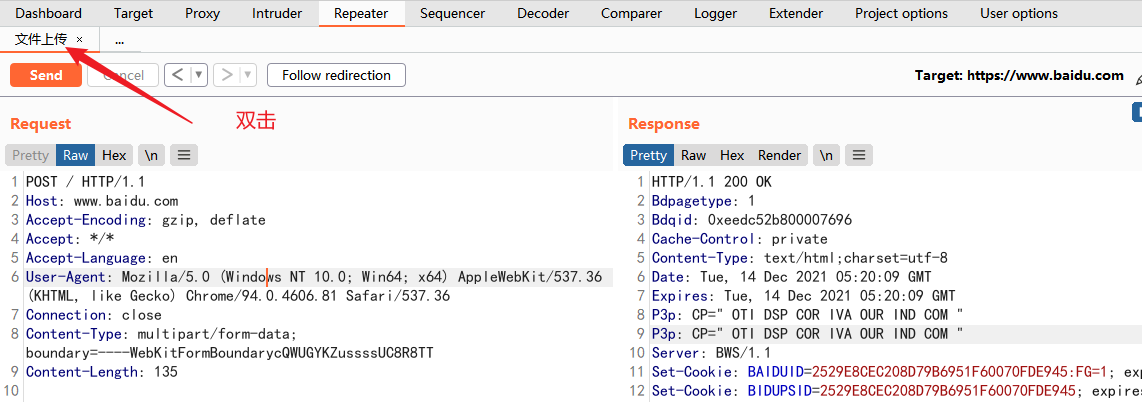
Task: Click the Content-Length: 135 line
Action: (x=102, y=371)
